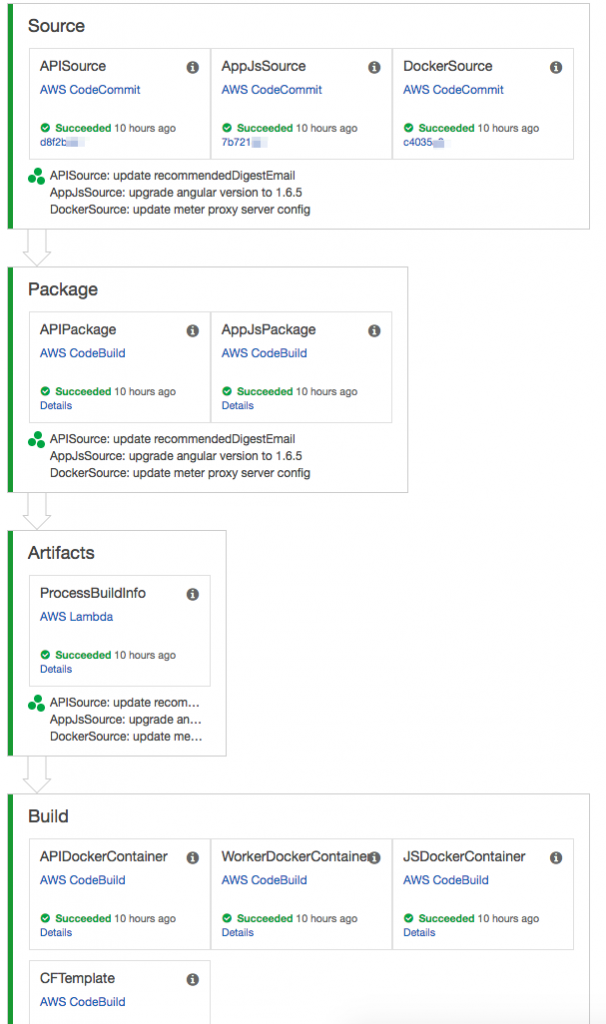Open info for WorkerDockerContainer action
The height and width of the screenshot is (1024, 606).
click(374, 857)
